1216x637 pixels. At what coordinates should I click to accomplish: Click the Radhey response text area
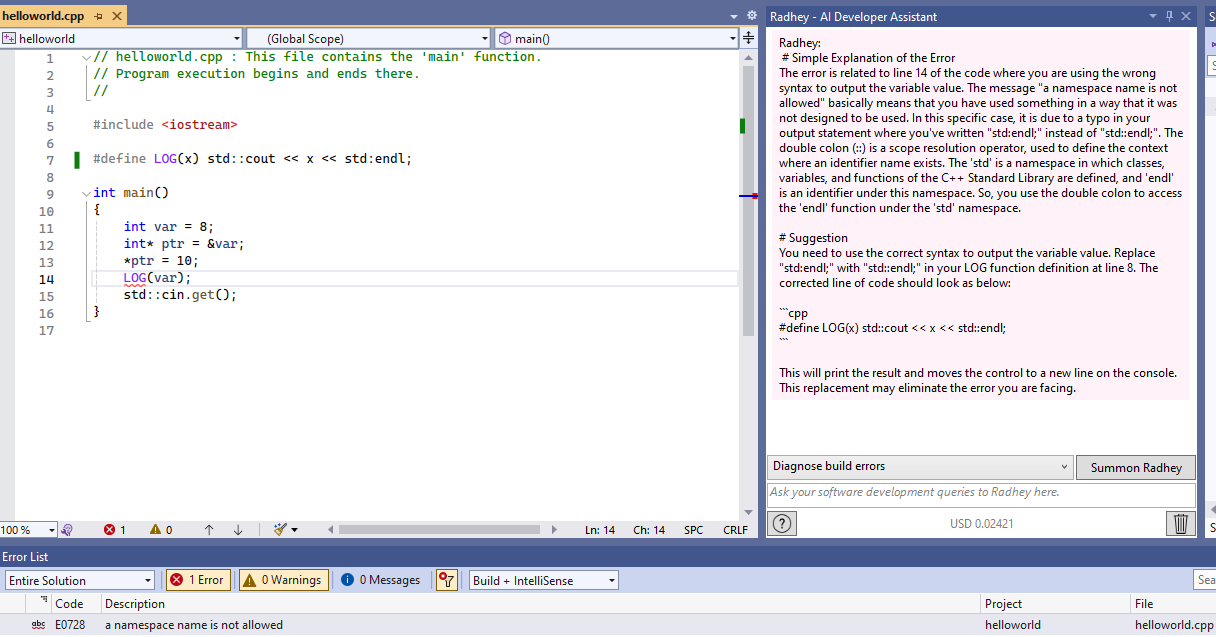981,215
